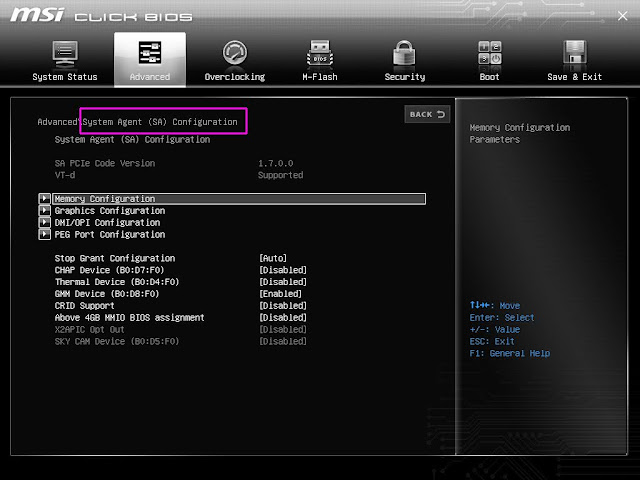The height and width of the screenshot is (480, 640).
Task: Click the X2APIC Opt Out [Disabled] value
Action: [x=283, y=329]
